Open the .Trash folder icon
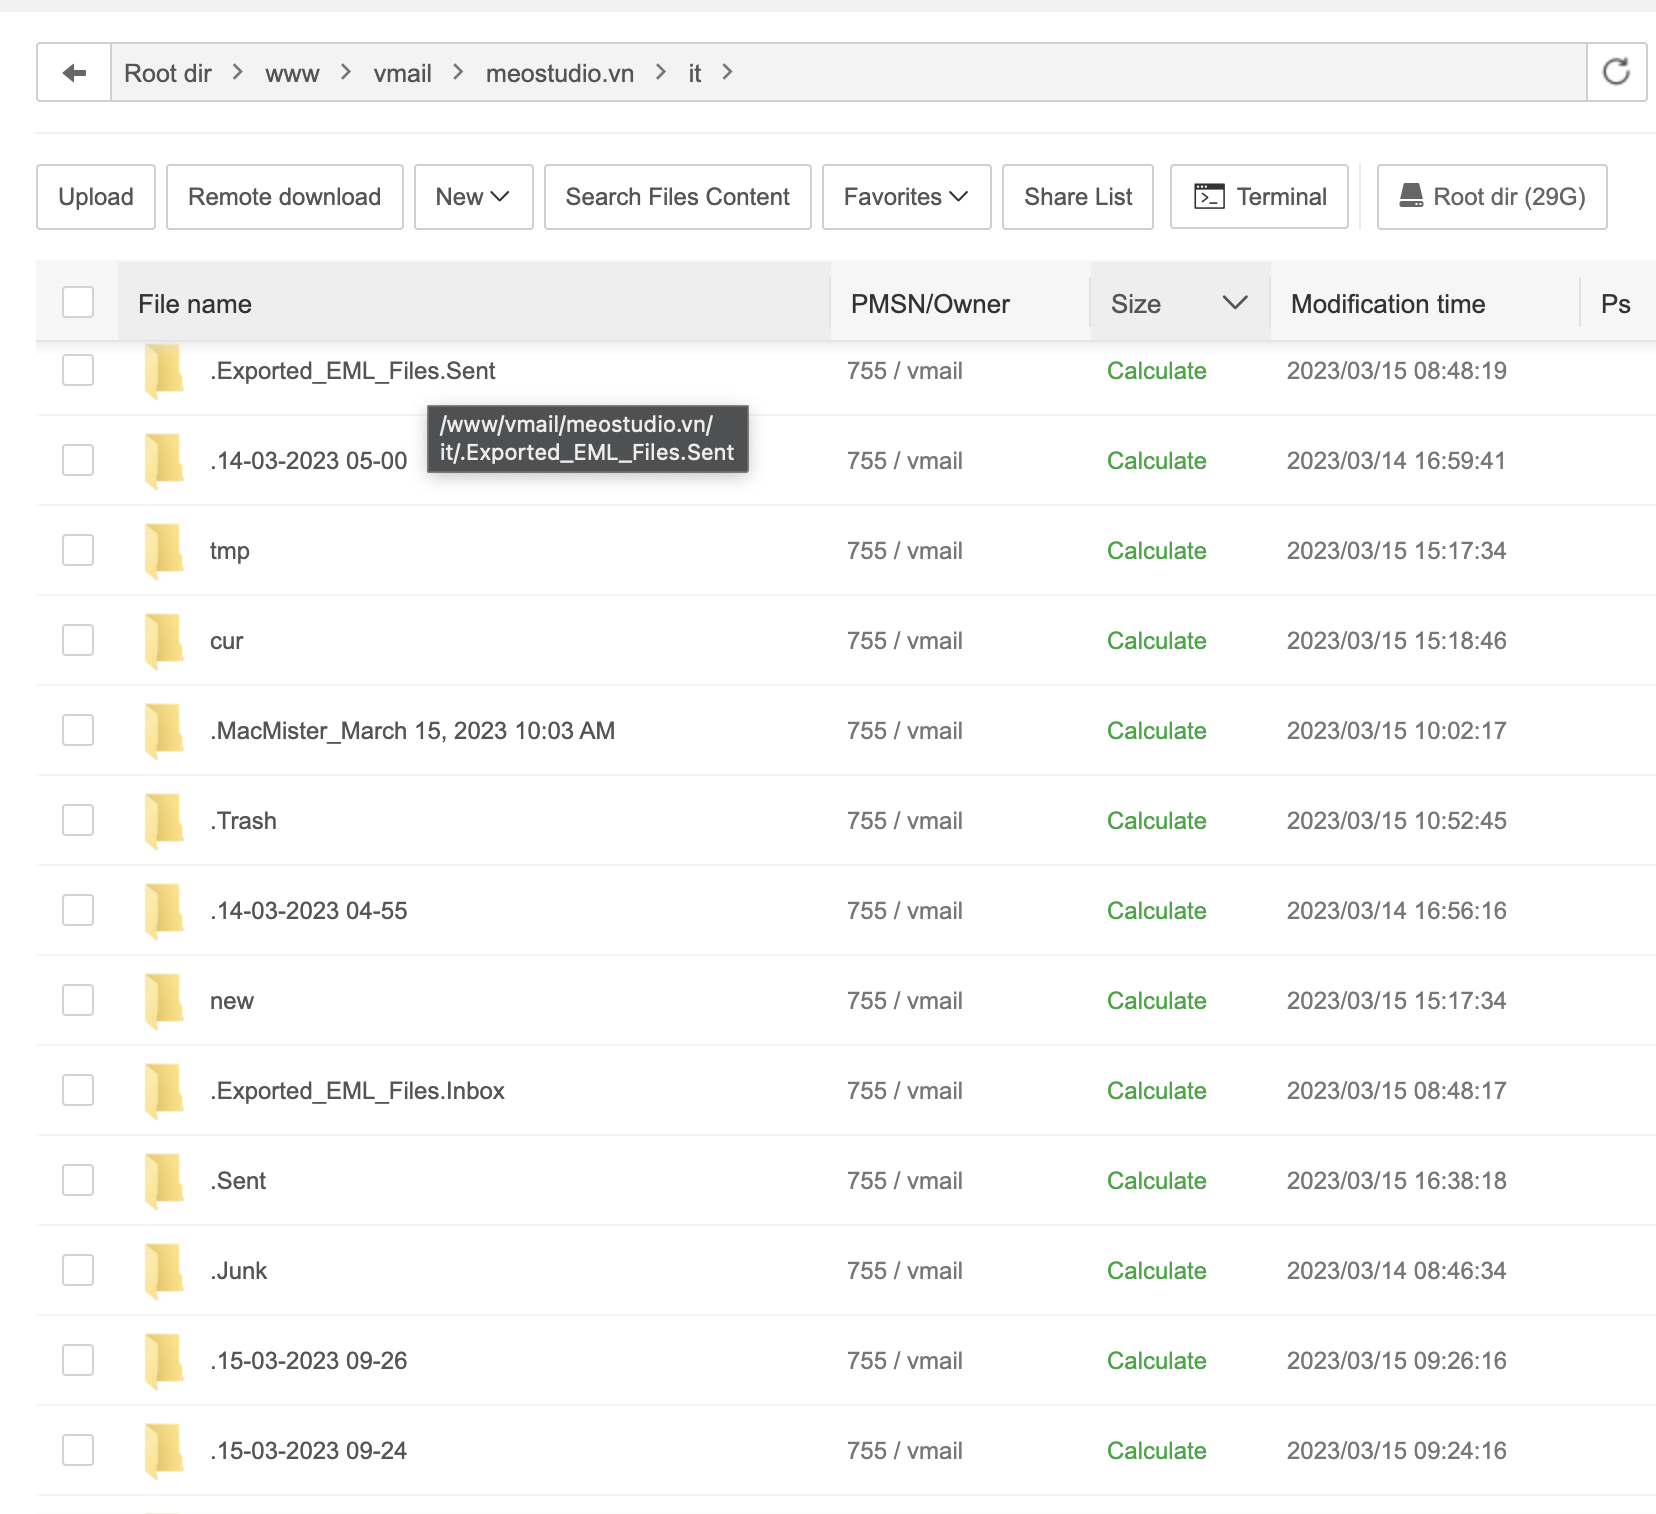1656x1514 pixels. tap(164, 820)
